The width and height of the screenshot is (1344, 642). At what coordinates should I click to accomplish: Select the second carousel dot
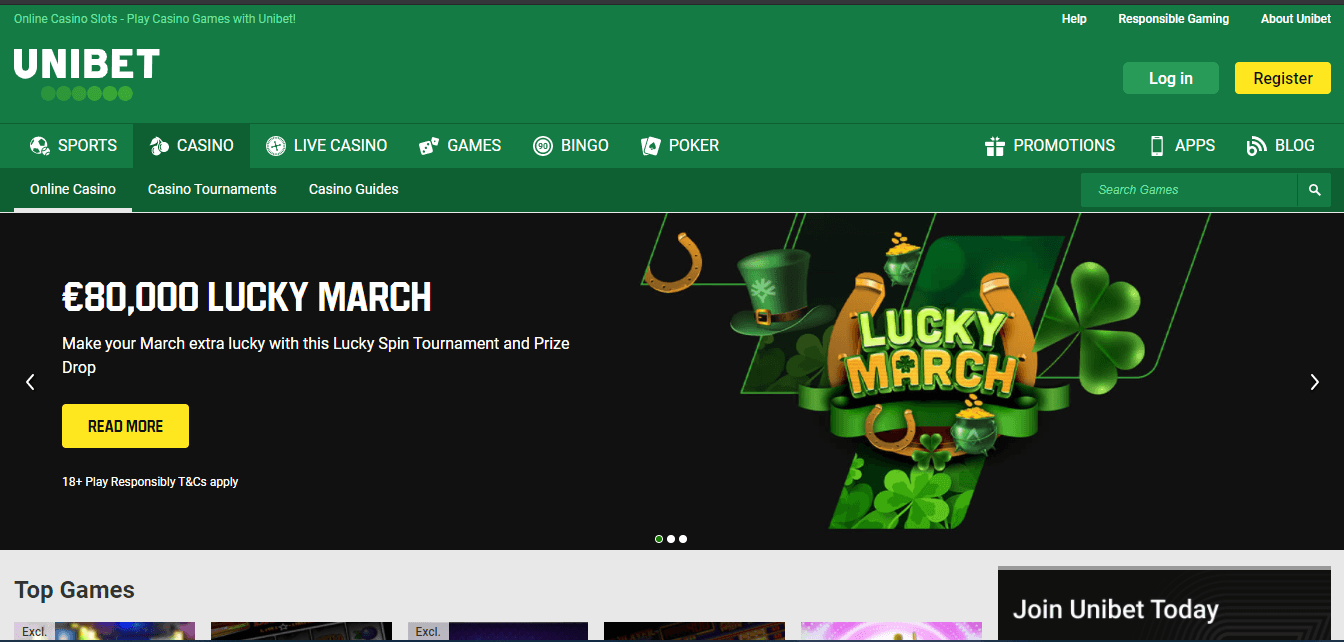(671, 539)
